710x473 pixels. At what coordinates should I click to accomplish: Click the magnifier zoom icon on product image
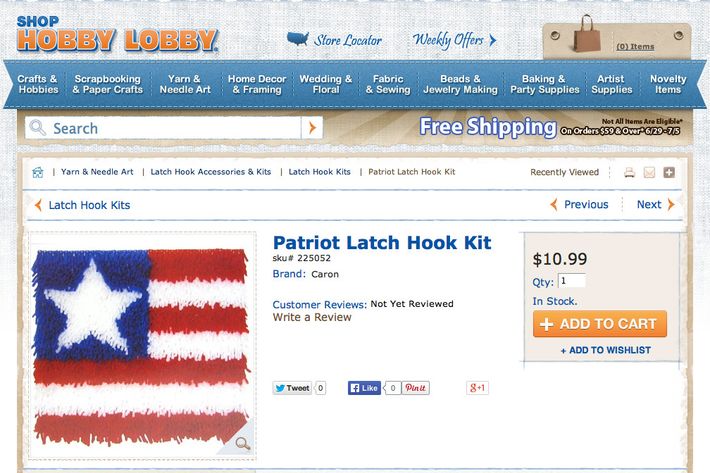click(243, 443)
